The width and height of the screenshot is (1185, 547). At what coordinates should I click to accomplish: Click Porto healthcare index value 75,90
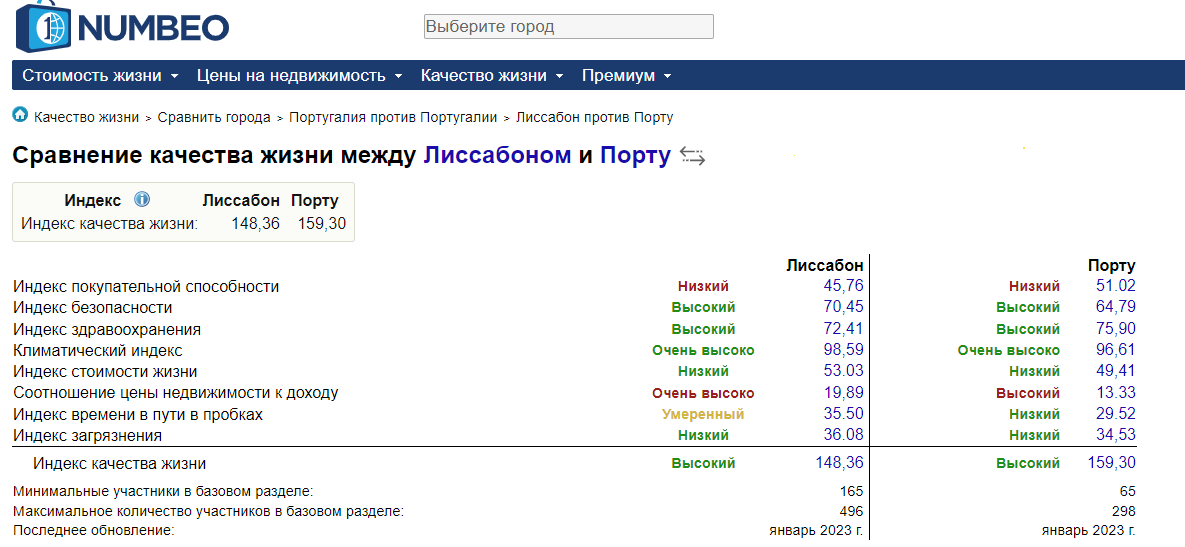pos(1115,329)
